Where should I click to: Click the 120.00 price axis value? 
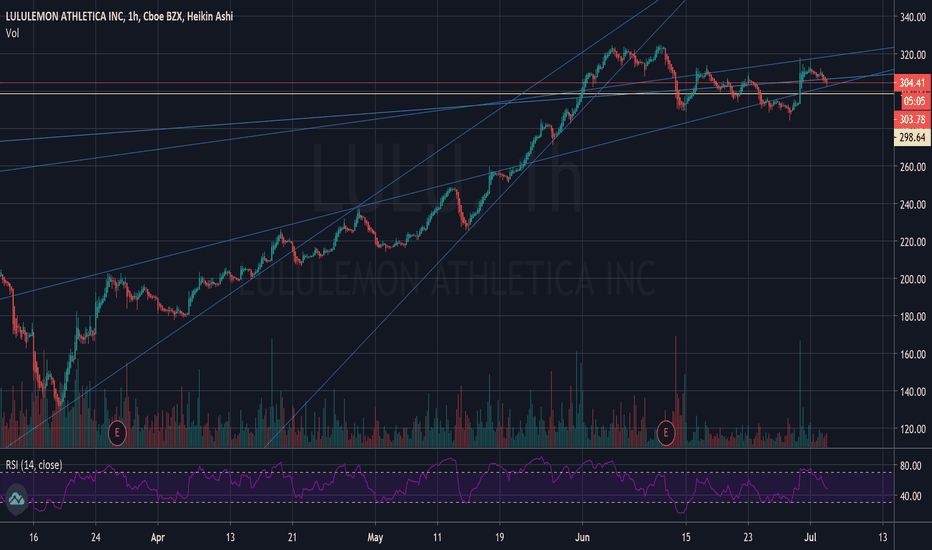[x=912, y=429]
